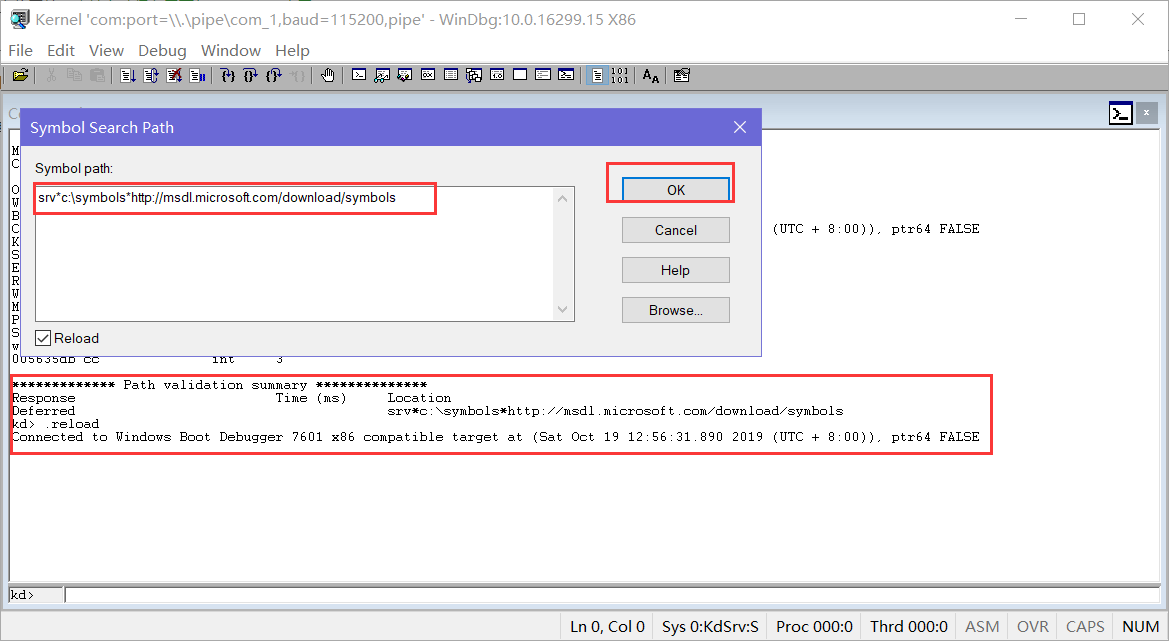Toggle the Reload checkbox
Image resolution: width=1169 pixels, height=641 pixels.
click(43, 338)
